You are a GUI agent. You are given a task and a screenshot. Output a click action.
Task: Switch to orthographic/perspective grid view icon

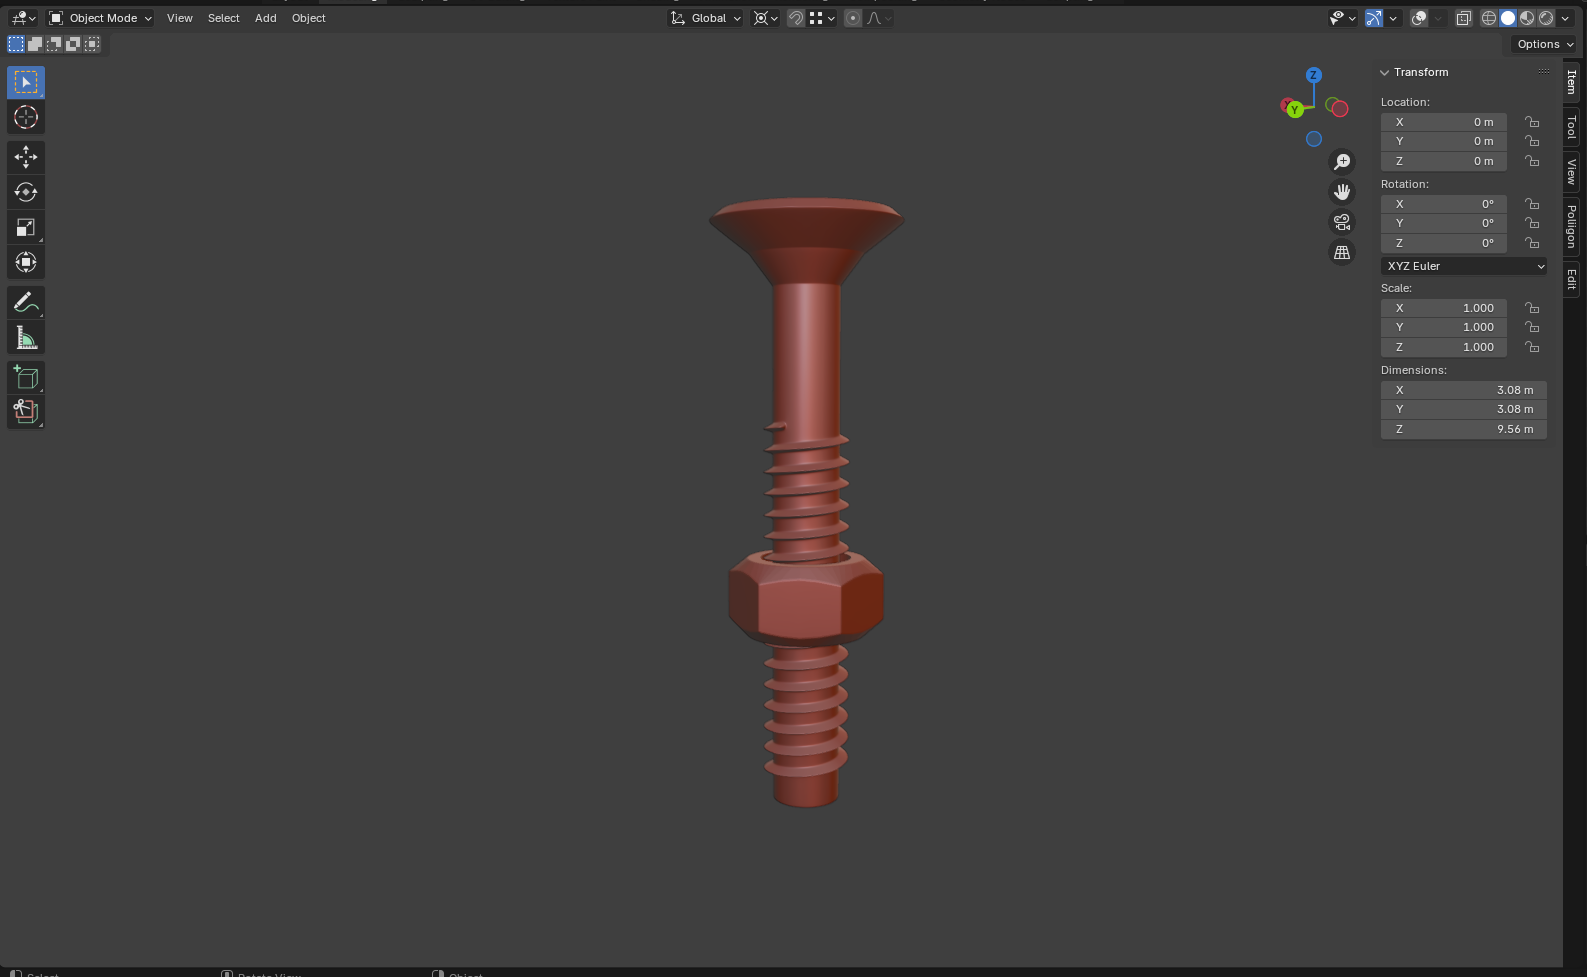tap(1342, 252)
